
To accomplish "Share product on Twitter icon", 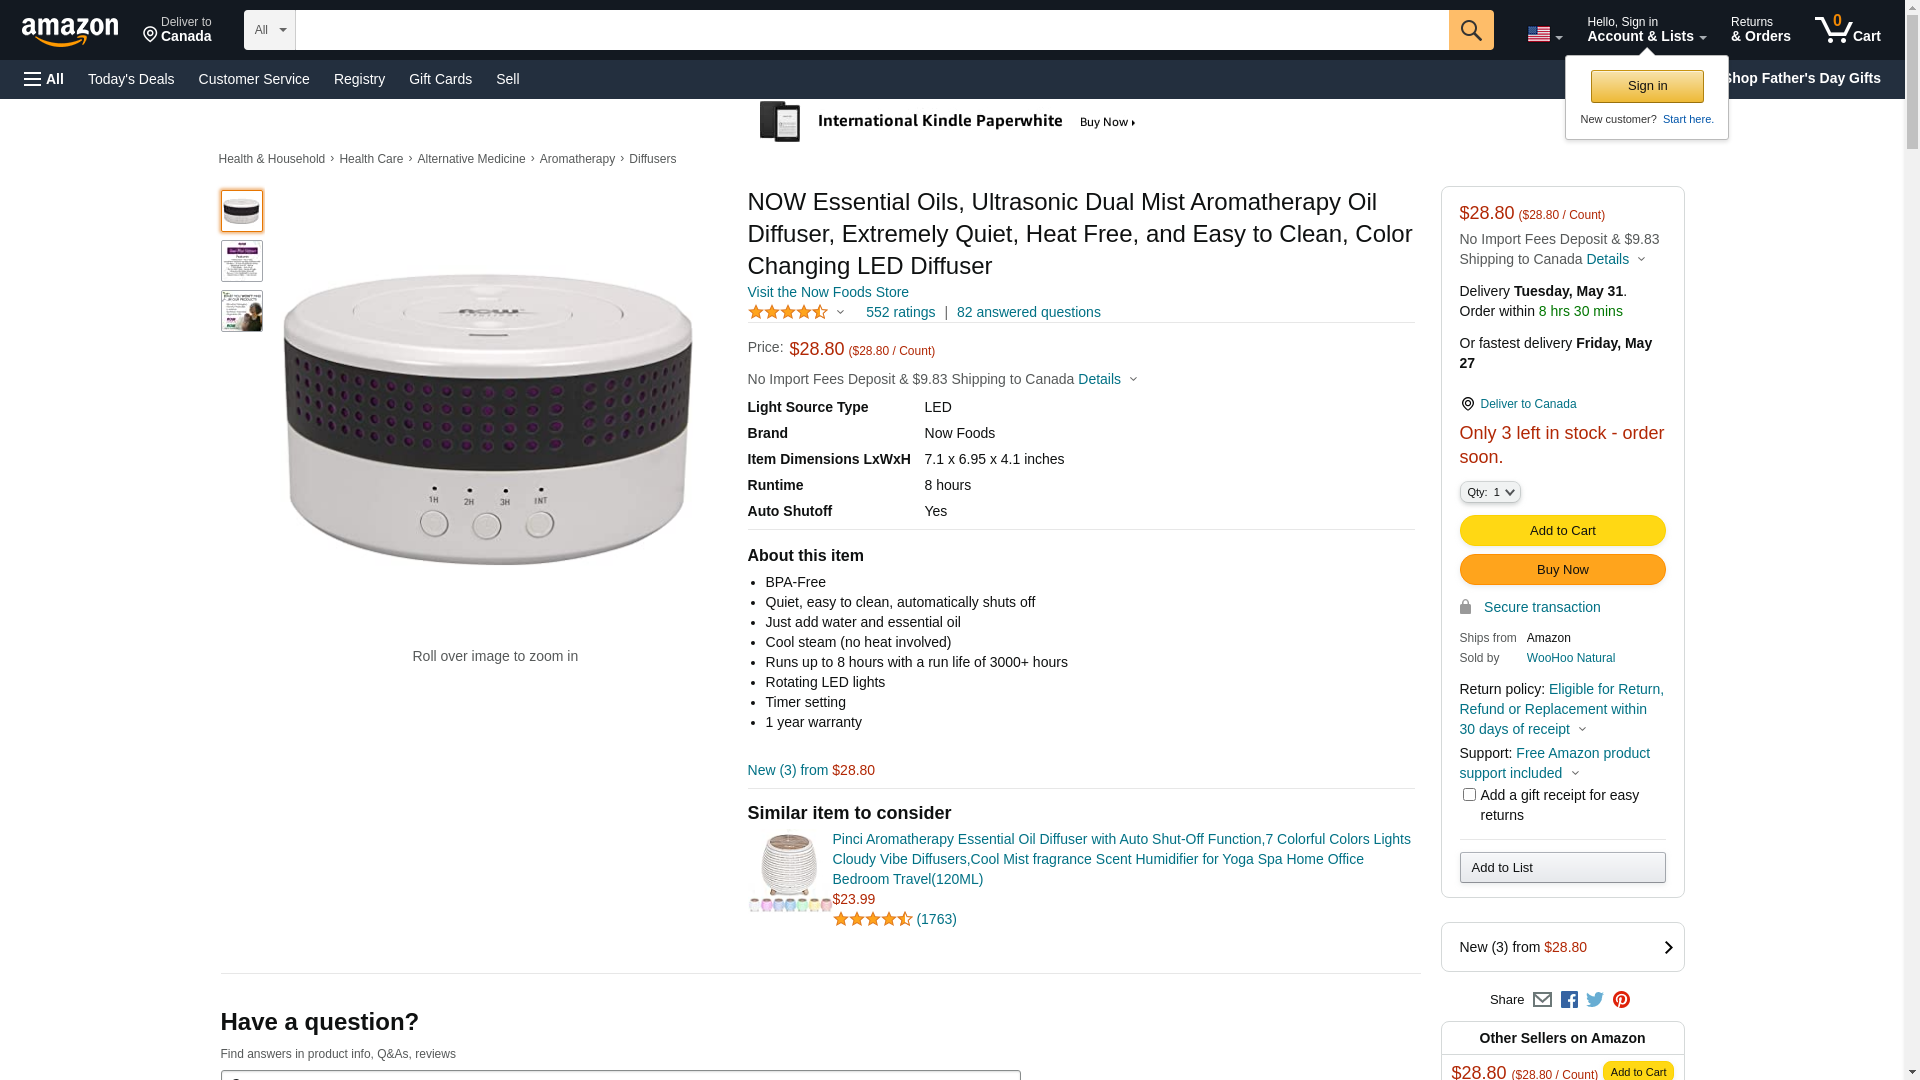I will [x=1595, y=999].
